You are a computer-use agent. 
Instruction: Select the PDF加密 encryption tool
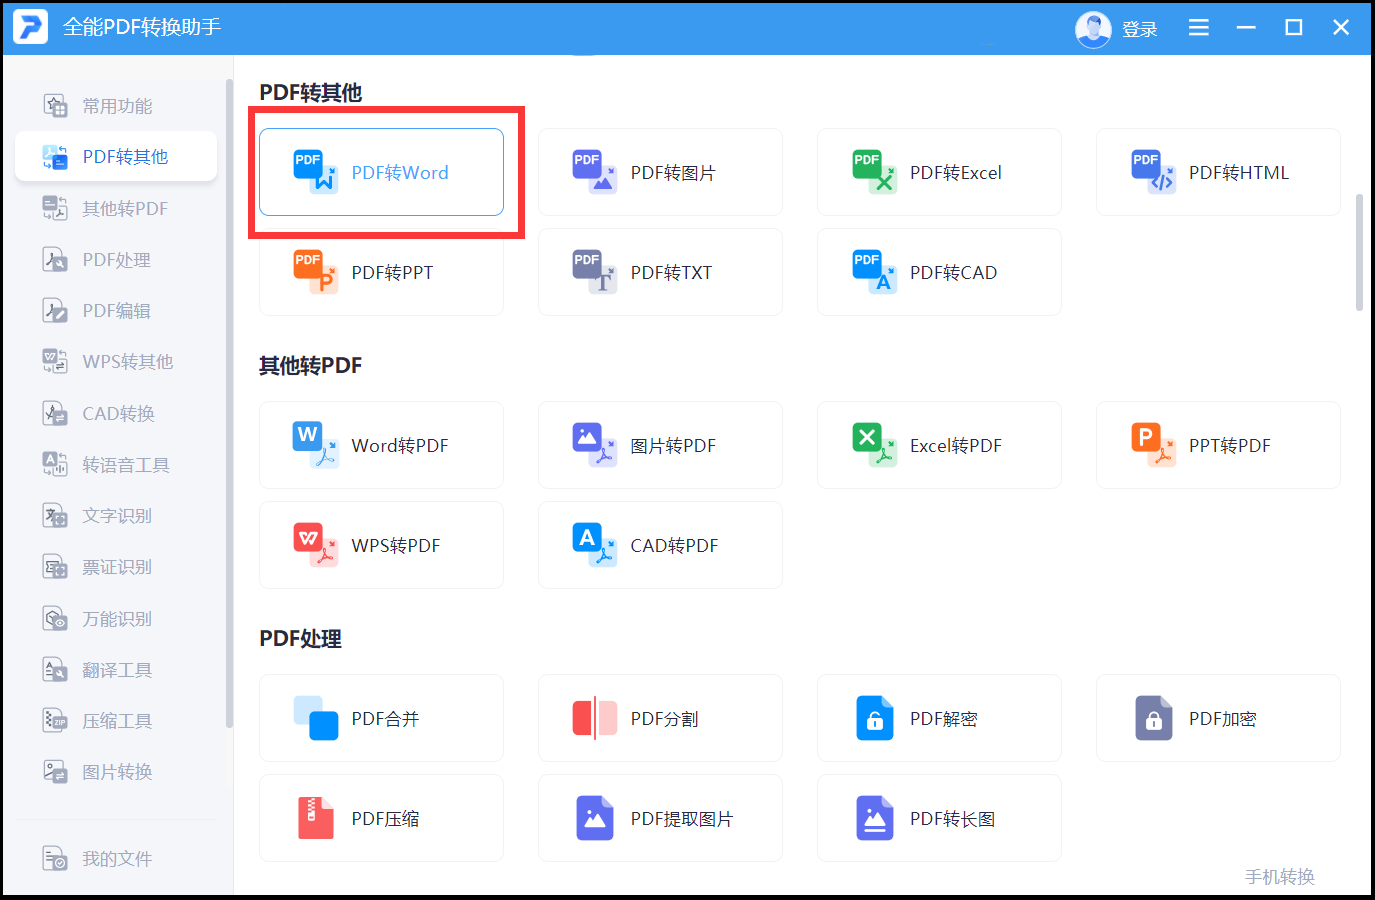point(1217,718)
